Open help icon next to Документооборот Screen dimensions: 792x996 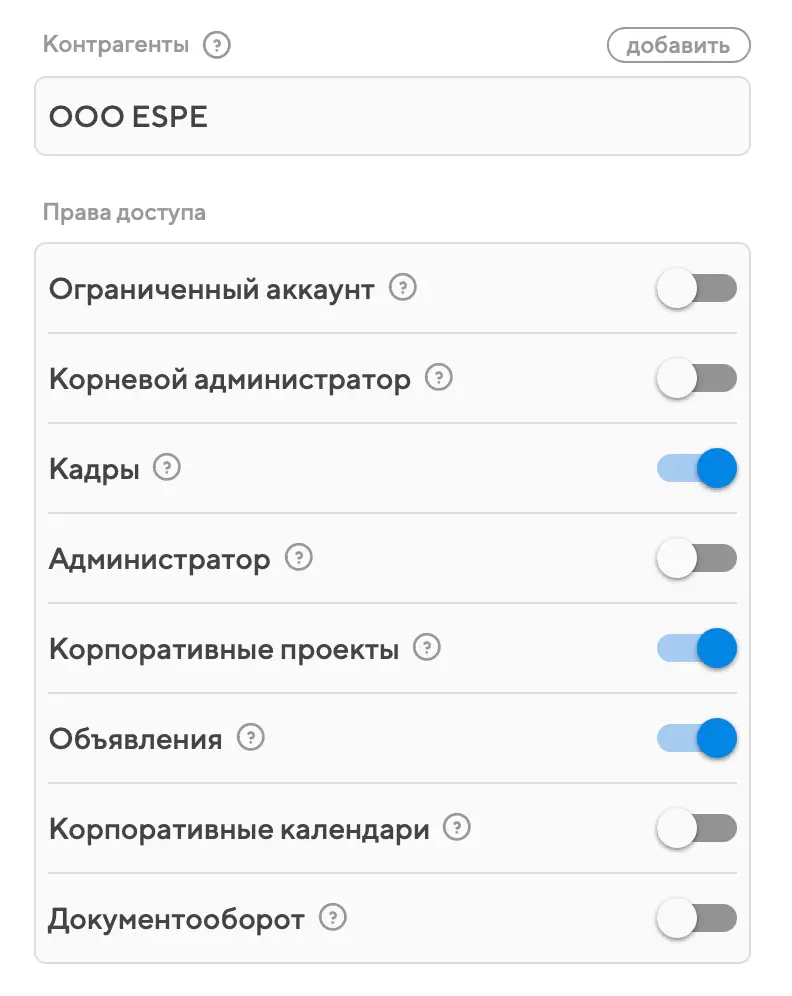(332, 918)
